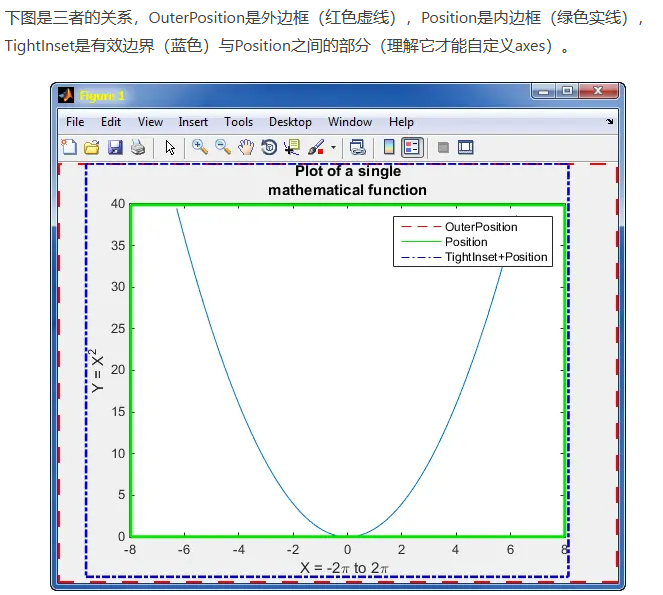The height and width of the screenshot is (595, 663).
Task: Click the Link Plot icon
Action: pos(358,147)
